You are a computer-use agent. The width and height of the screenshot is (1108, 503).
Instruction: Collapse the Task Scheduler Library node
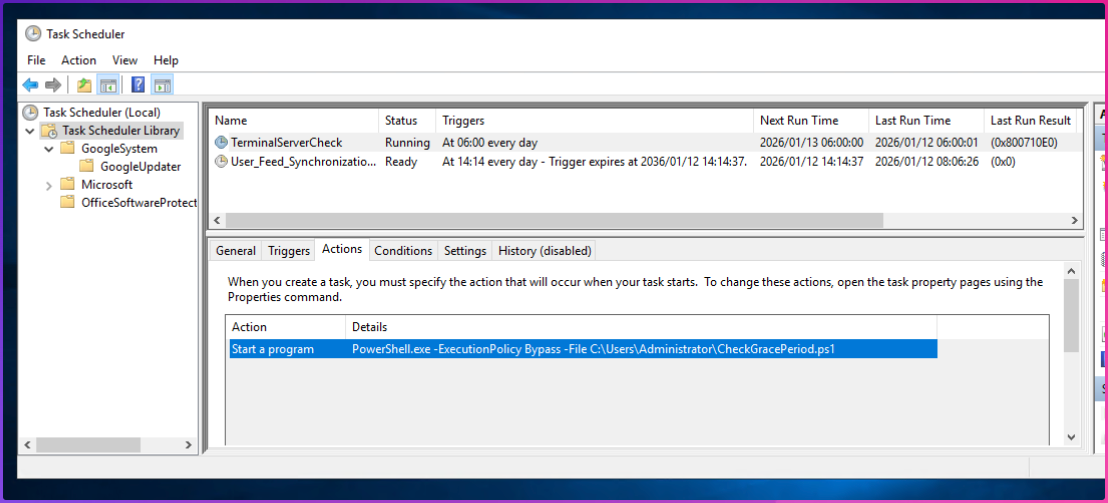tap(30, 131)
